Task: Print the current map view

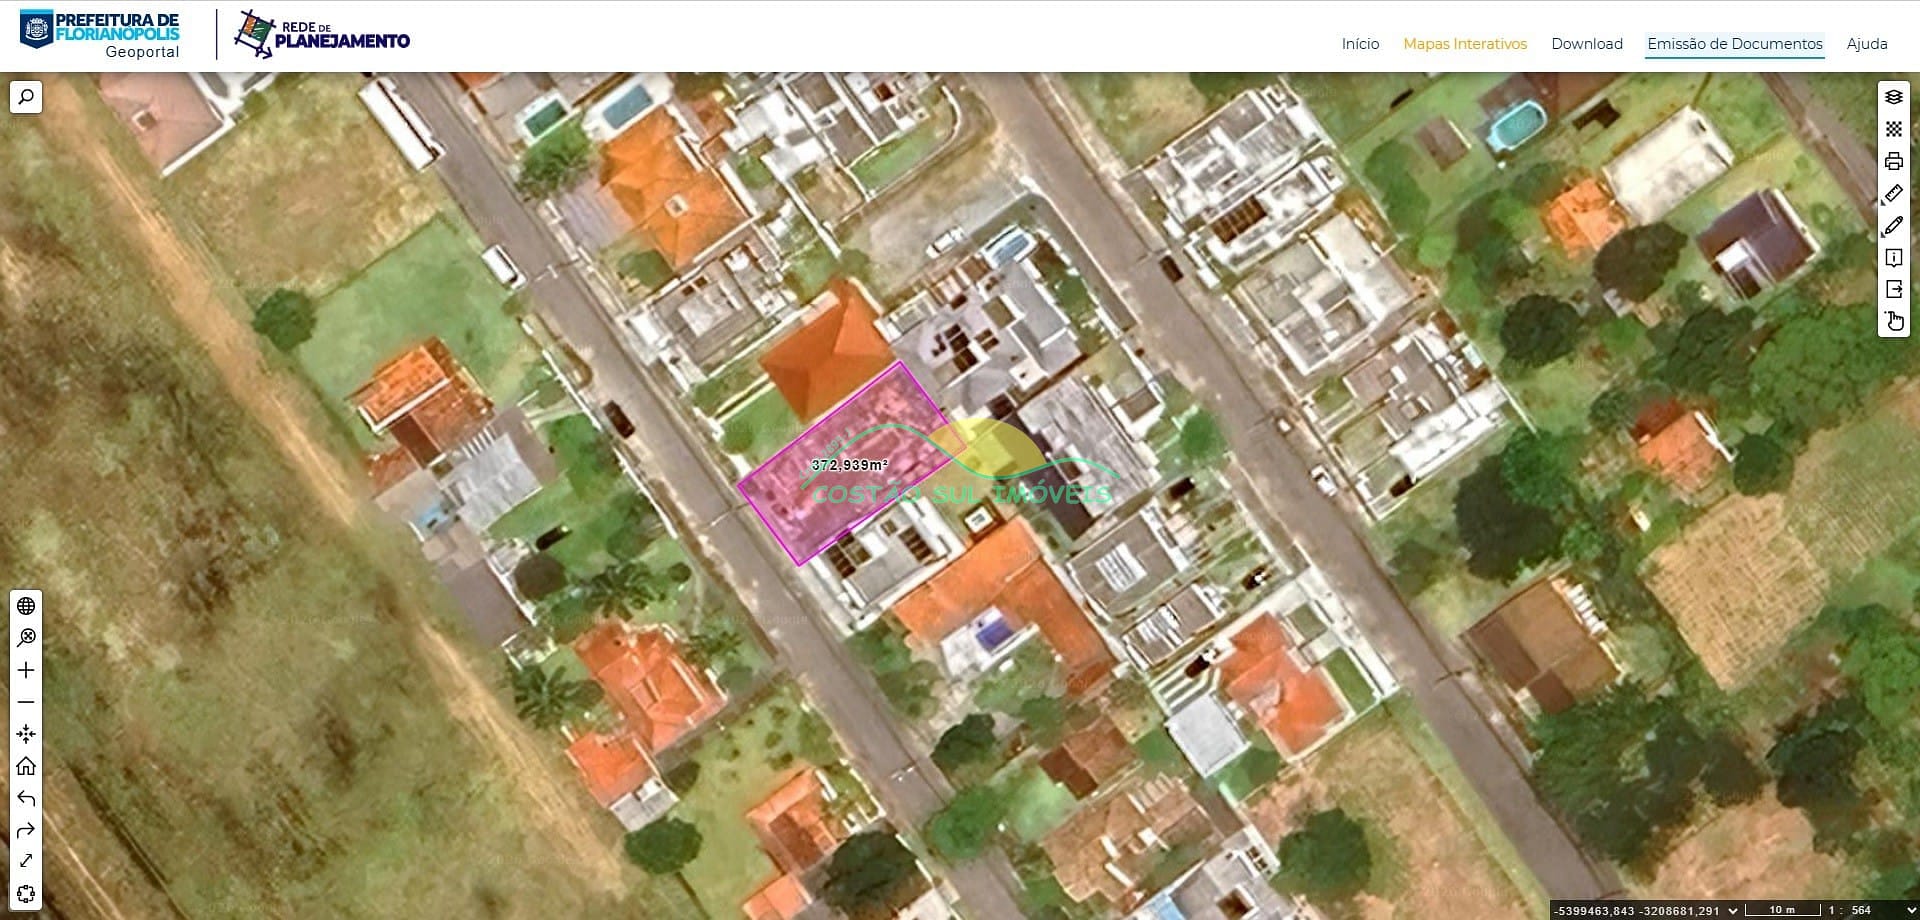Action: tap(1893, 159)
